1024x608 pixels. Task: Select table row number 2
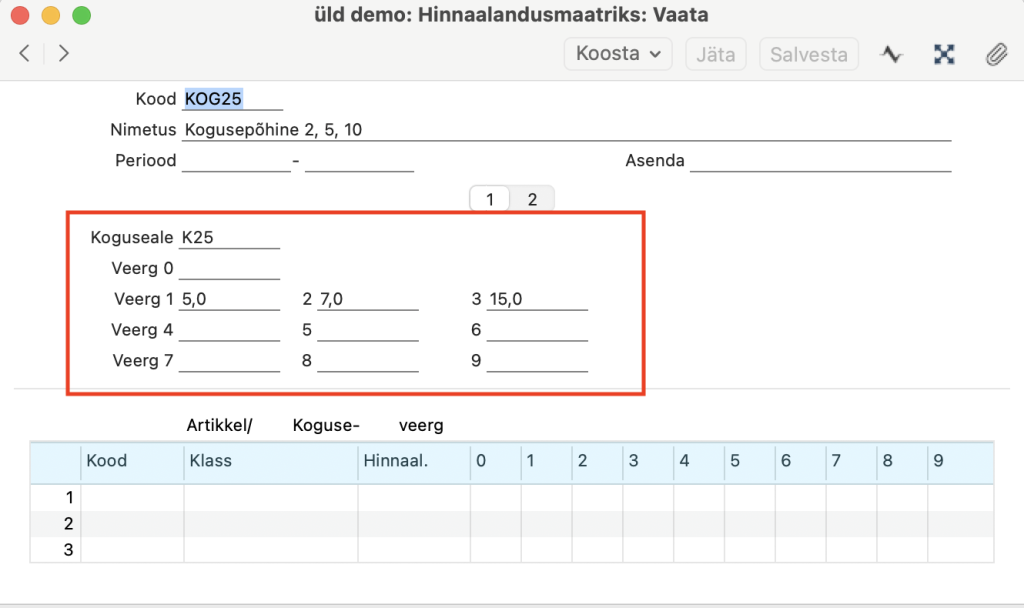click(x=56, y=524)
